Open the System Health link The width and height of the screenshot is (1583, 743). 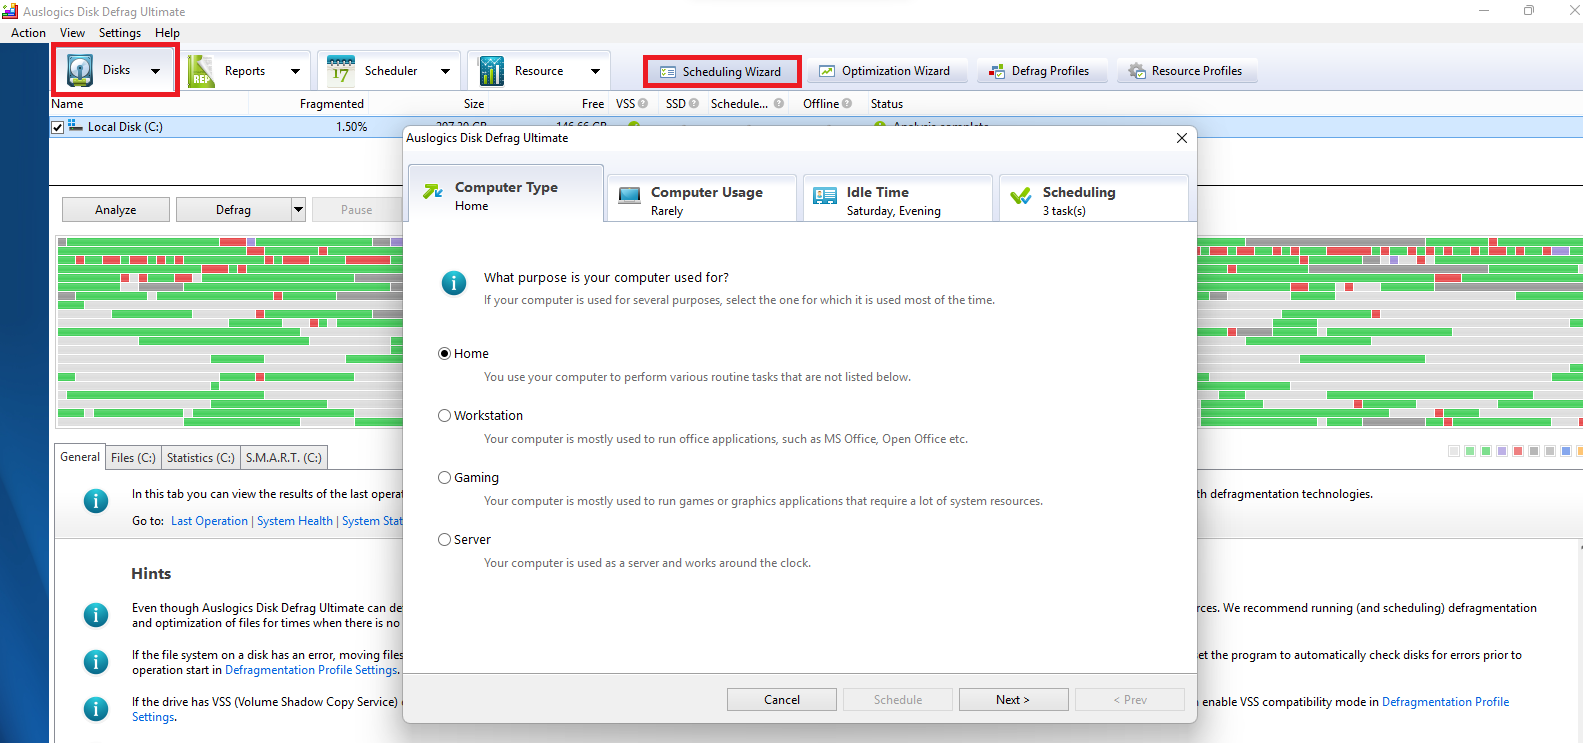(295, 521)
